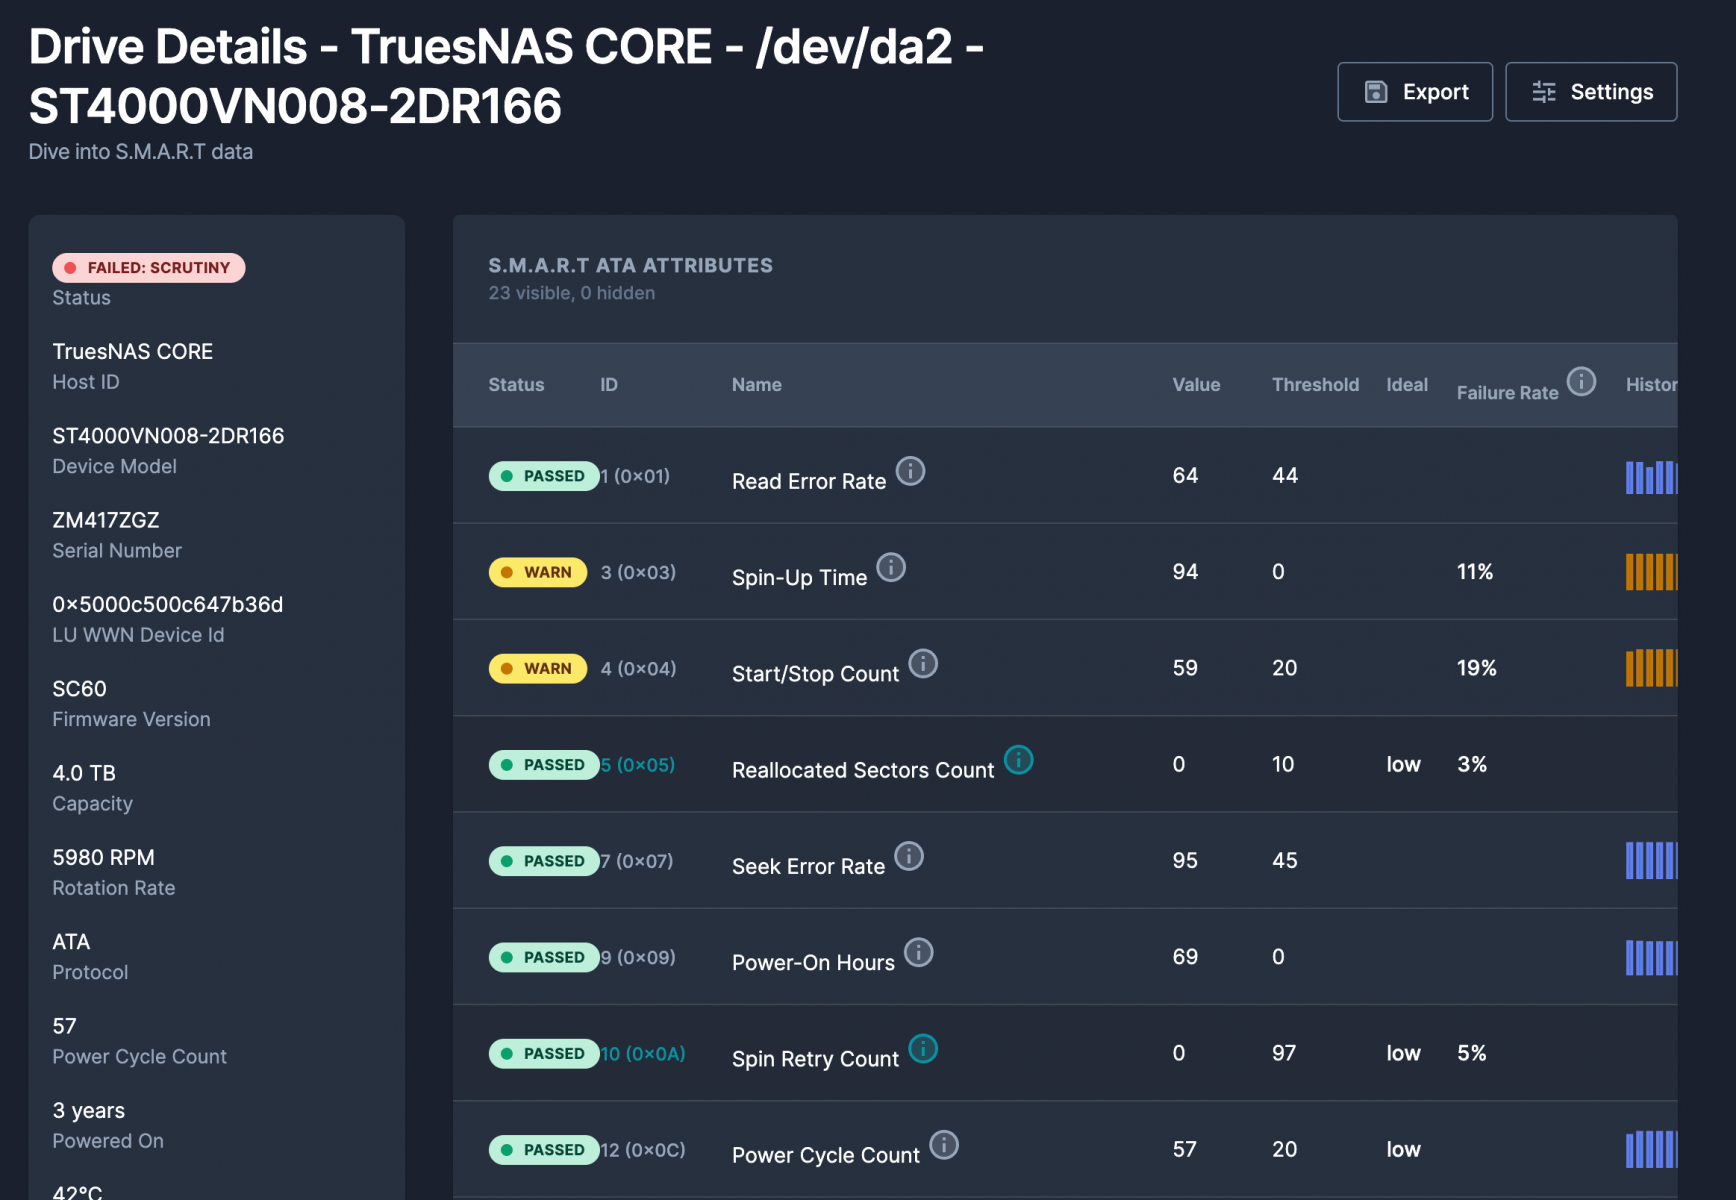
Task: Click the history sparkline for Read Error Rate
Action: 1651,477
